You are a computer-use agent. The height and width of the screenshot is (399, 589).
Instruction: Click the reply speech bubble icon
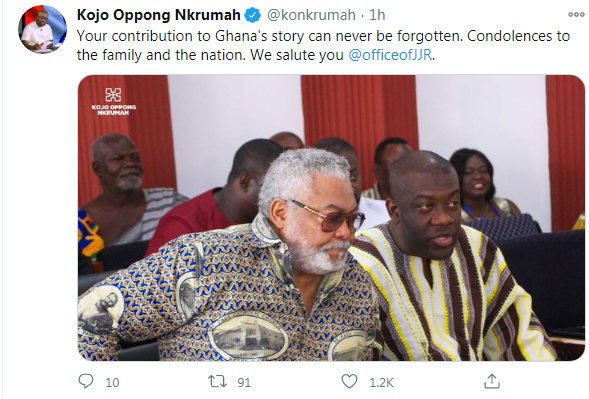(86, 381)
